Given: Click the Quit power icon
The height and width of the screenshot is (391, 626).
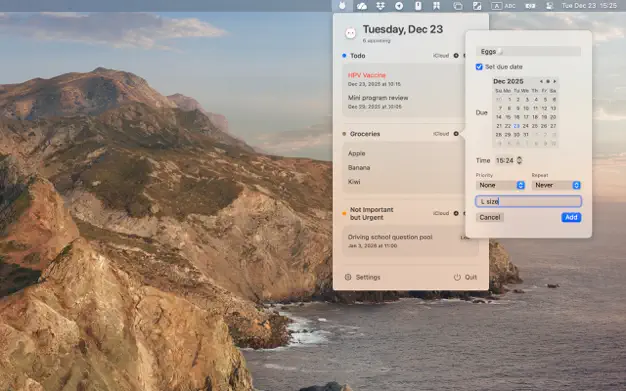Looking at the screenshot, I should pos(457,277).
